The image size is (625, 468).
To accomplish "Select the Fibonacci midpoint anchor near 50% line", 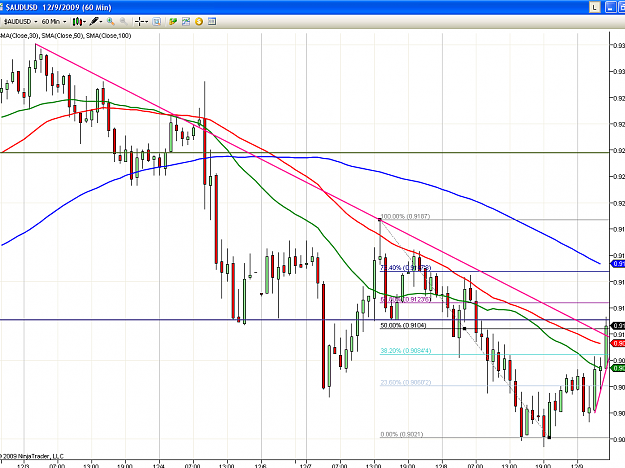I will click(464, 328).
